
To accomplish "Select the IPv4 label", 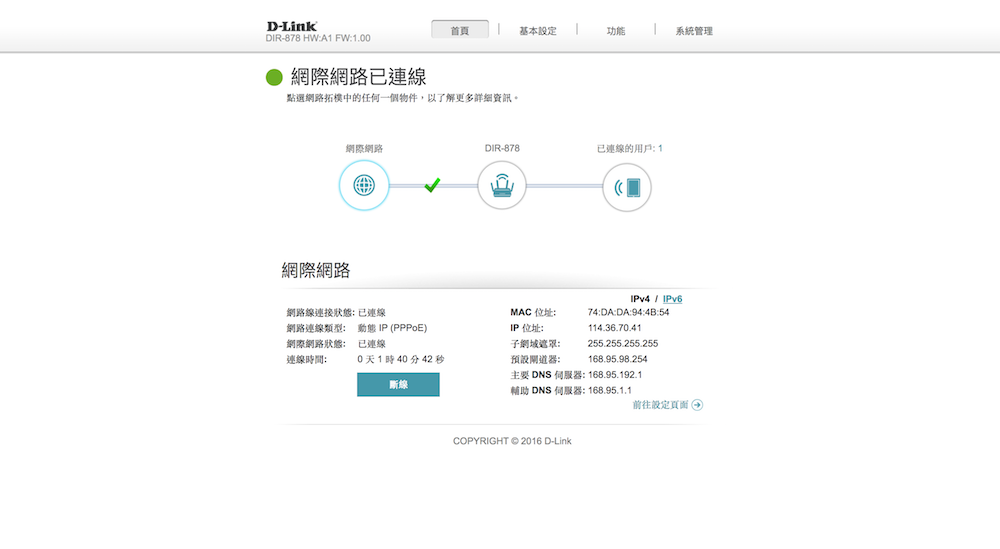I will (640, 299).
